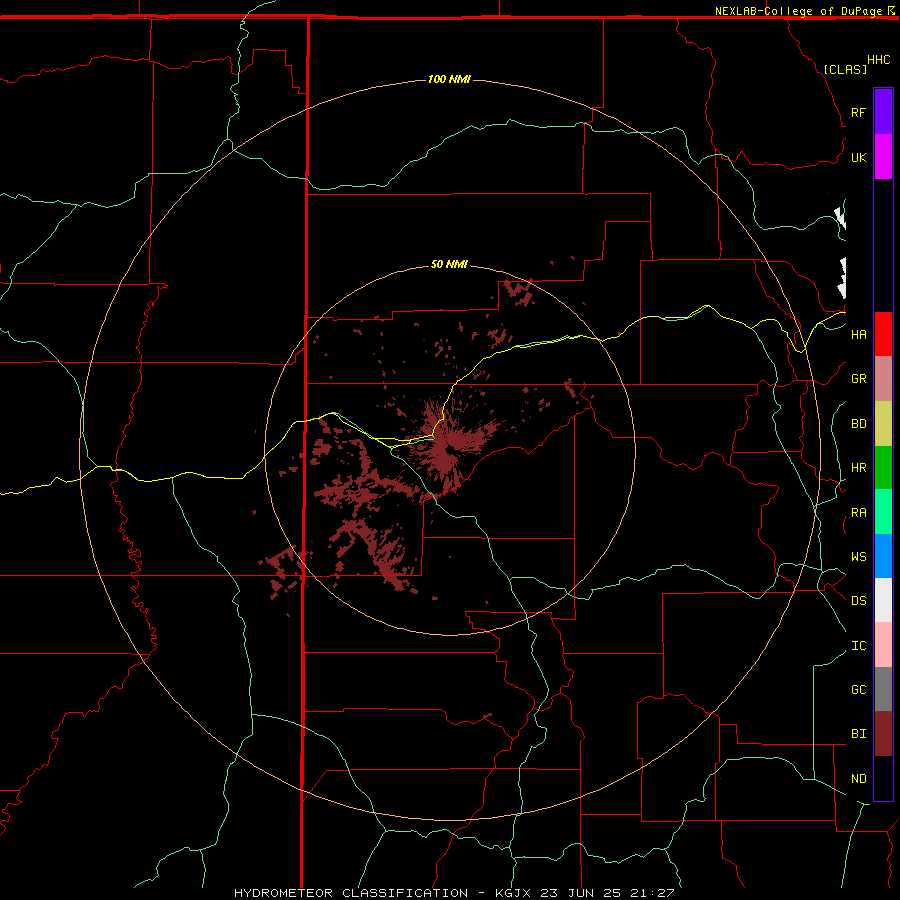Click the 'HHC' product label
900x900 pixels.
pos(878,60)
